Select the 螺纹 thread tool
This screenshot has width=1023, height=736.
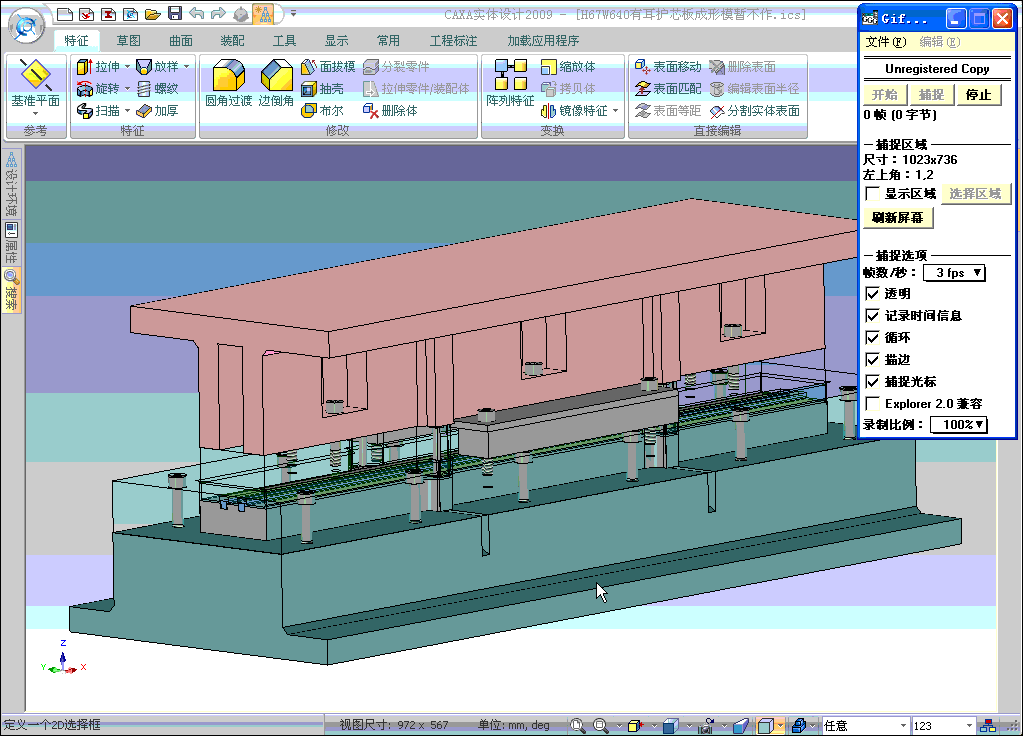coord(157,88)
